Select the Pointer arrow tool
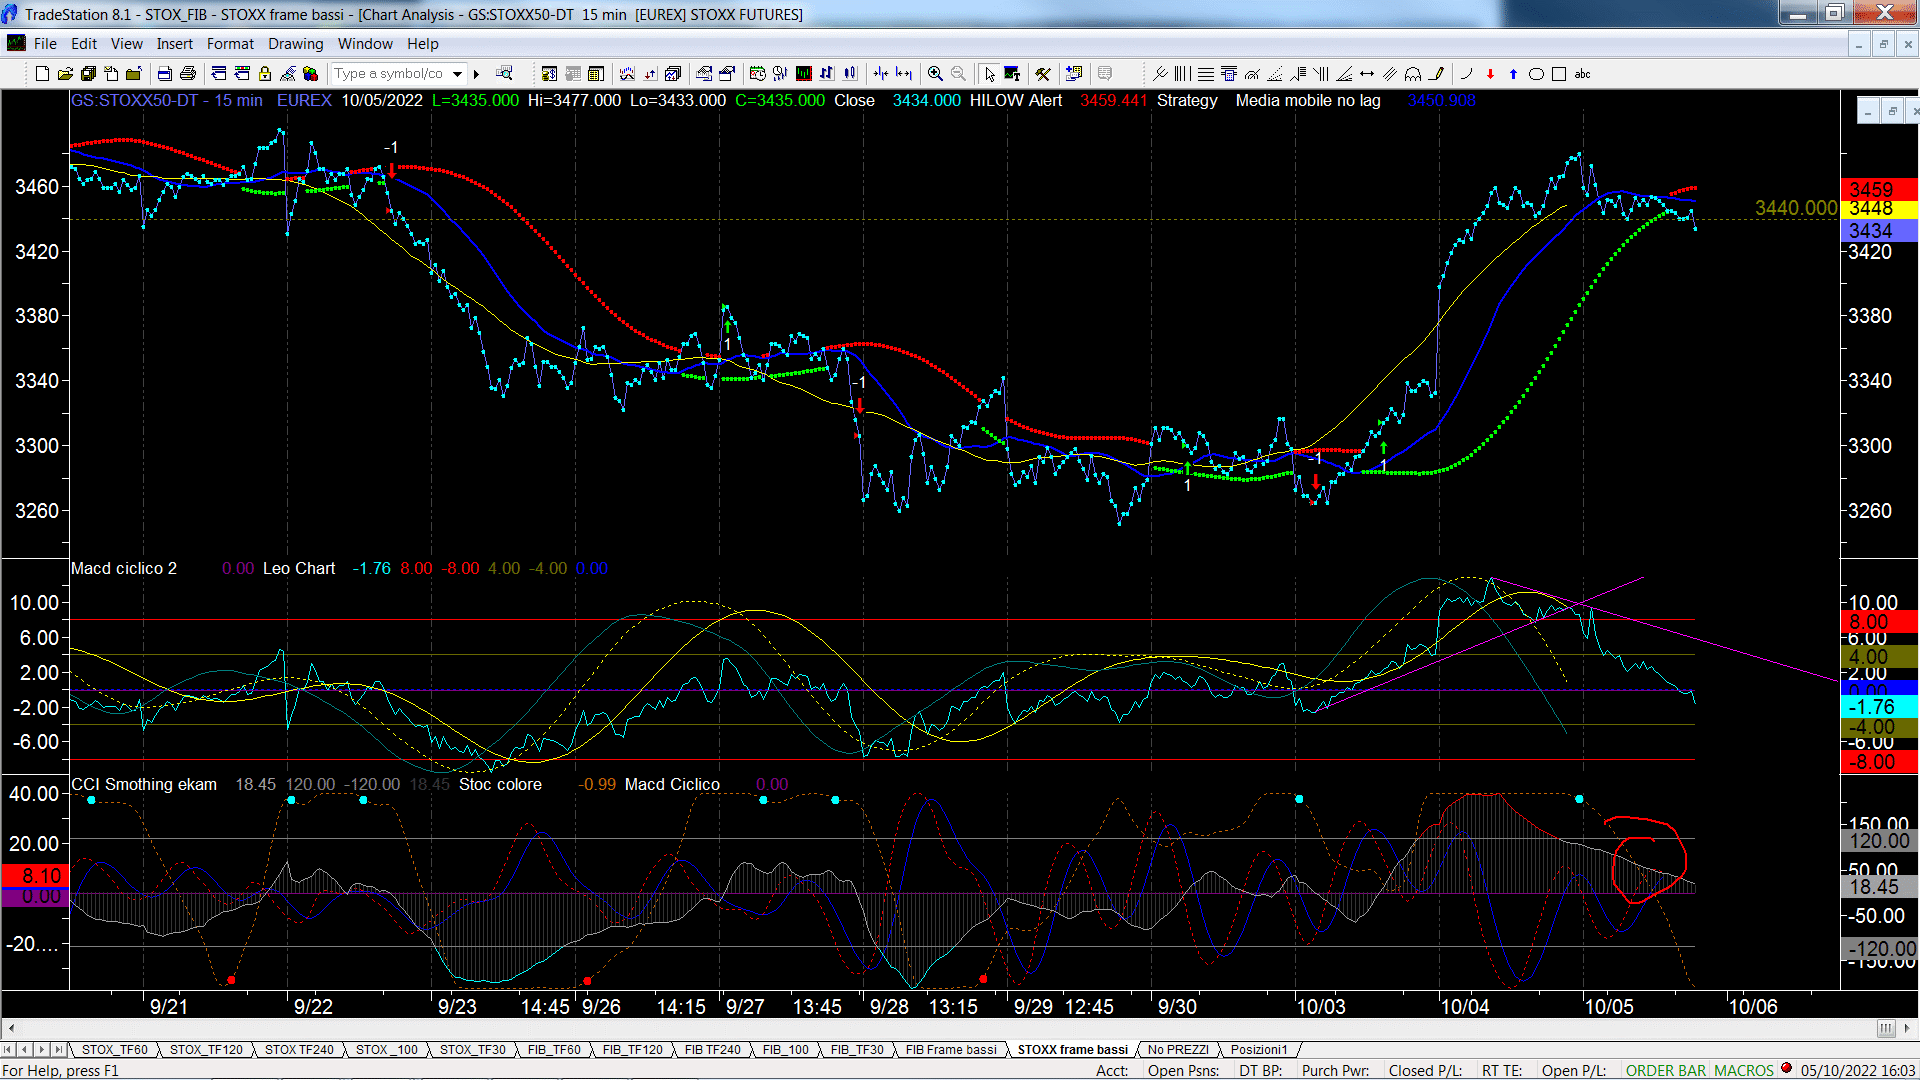Screen dimensions: 1920x1080 point(989,74)
